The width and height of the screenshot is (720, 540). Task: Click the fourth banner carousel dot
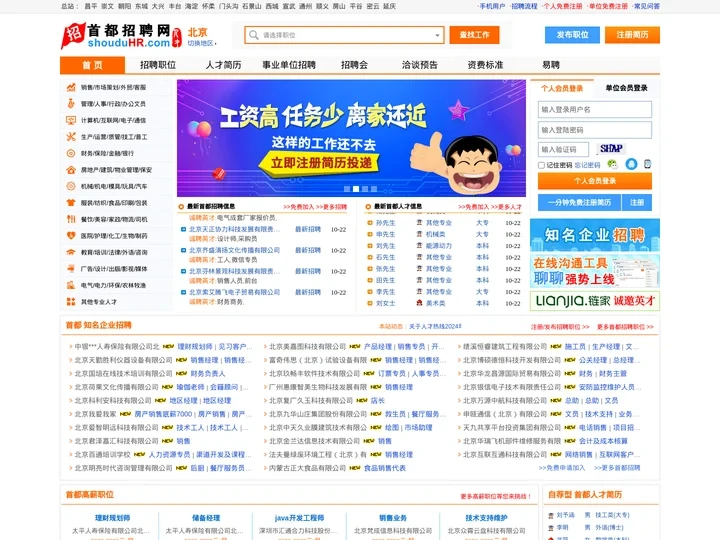(x=374, y=189)
